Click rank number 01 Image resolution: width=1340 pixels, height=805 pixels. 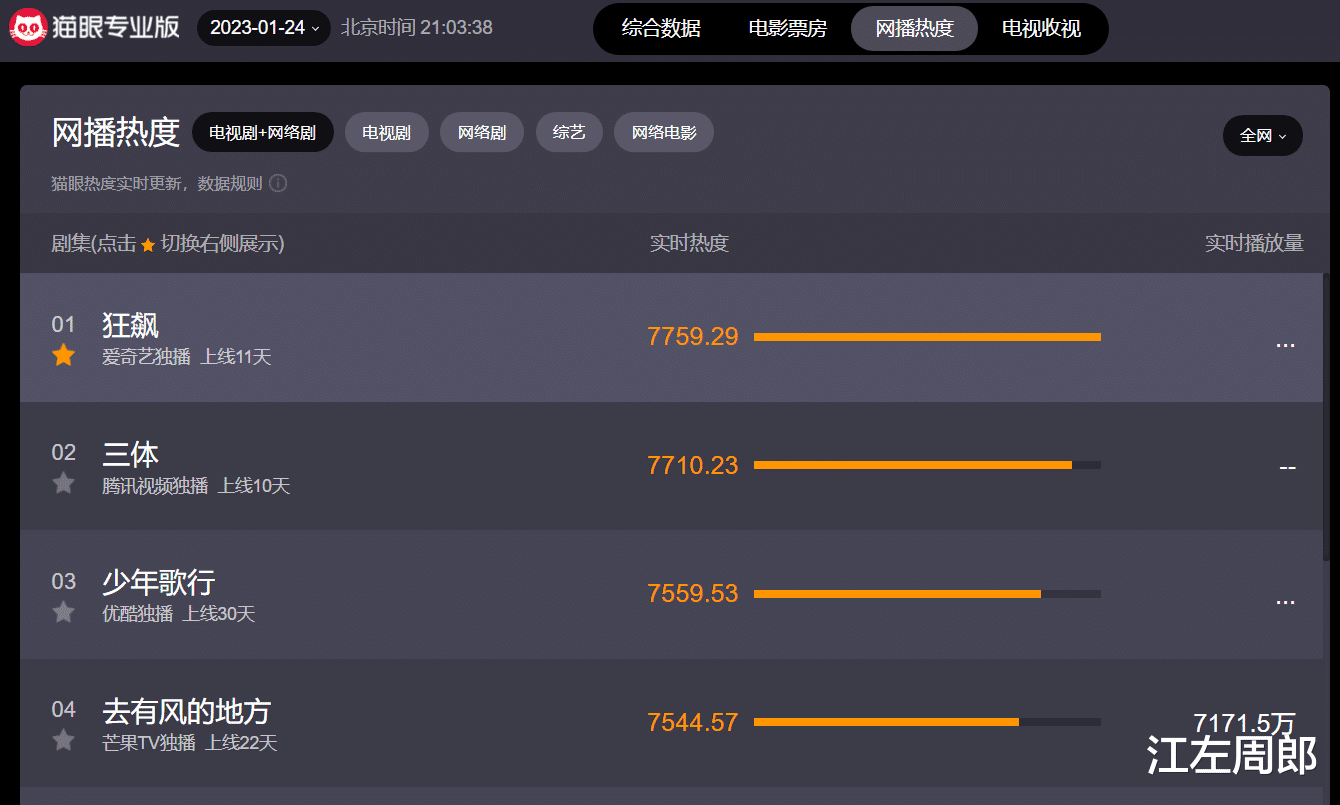pos(63,324)
